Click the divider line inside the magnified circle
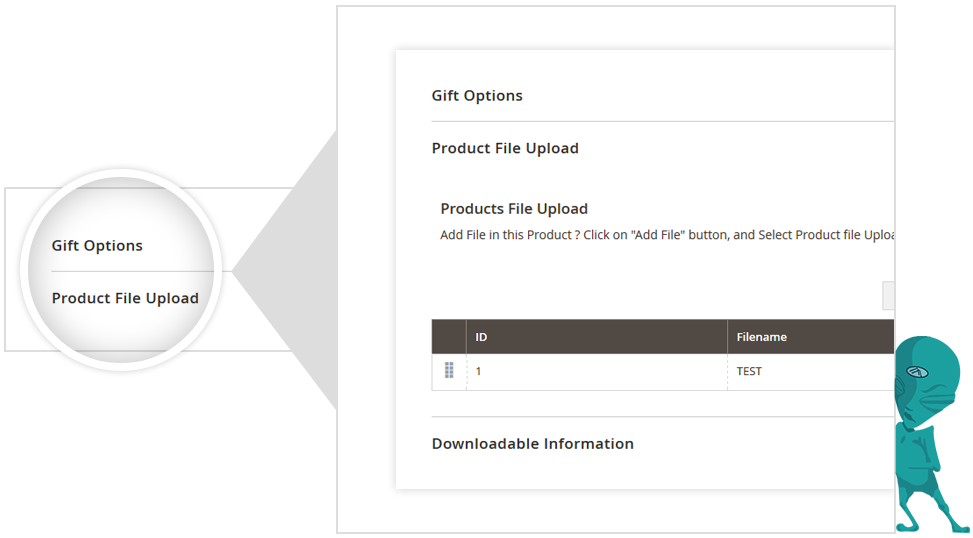The image size is (973, 538). click(x=130, y=271)
